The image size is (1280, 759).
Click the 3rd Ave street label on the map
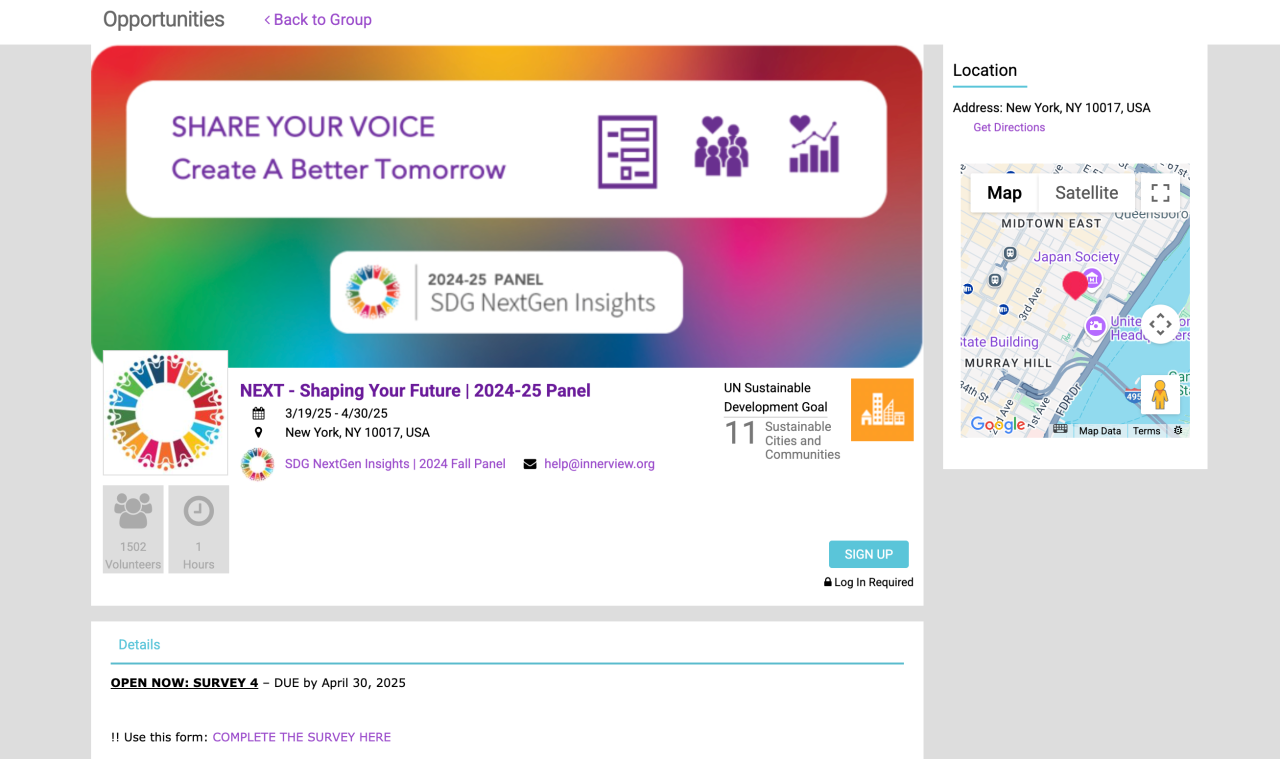(x=1030, y=305)
